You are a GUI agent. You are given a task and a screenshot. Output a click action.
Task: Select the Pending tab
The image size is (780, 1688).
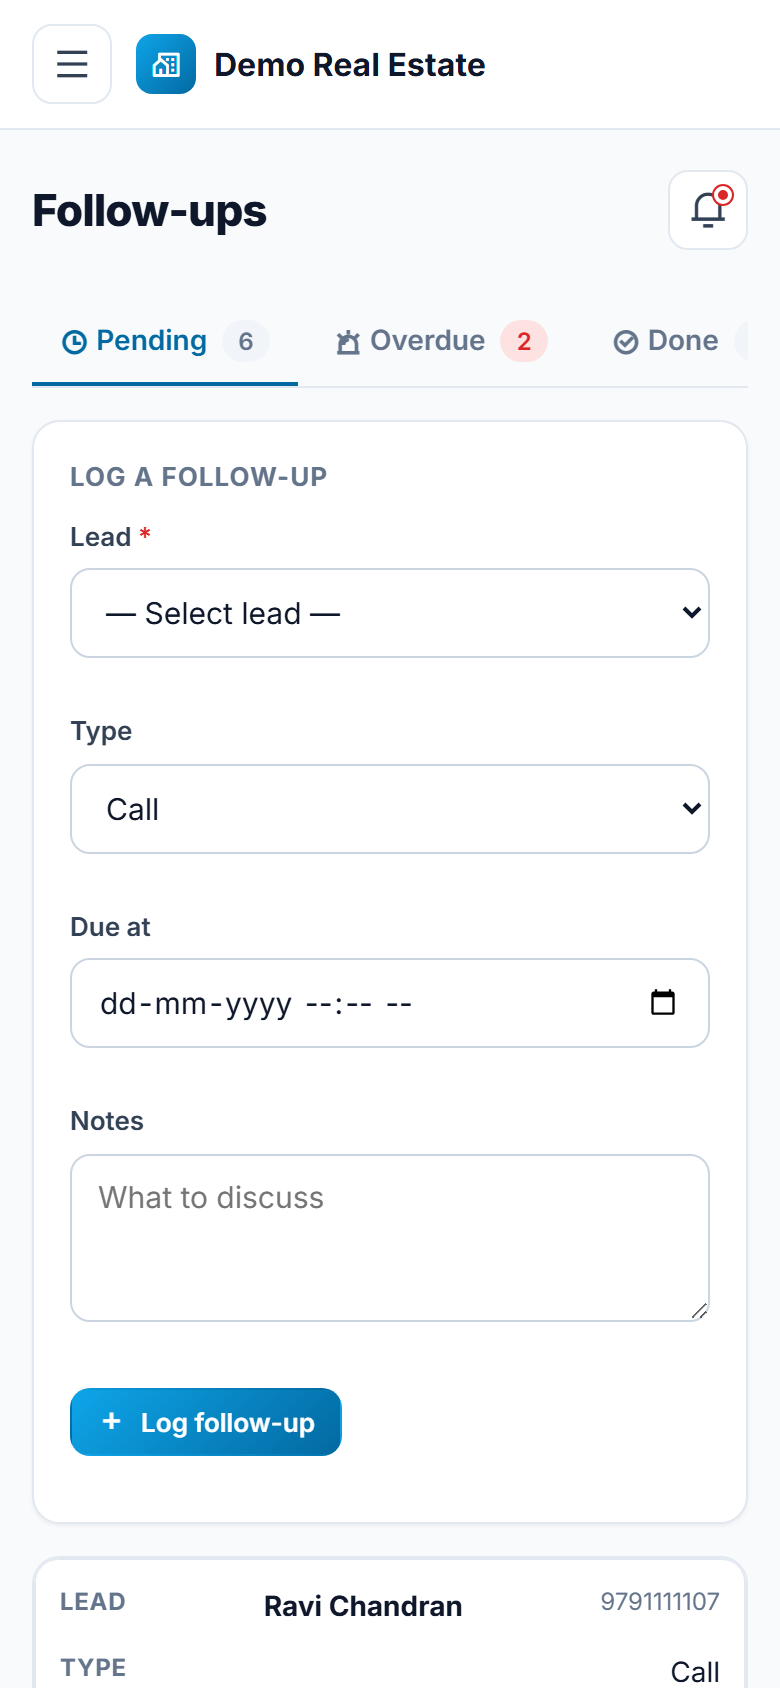[165, 341]
